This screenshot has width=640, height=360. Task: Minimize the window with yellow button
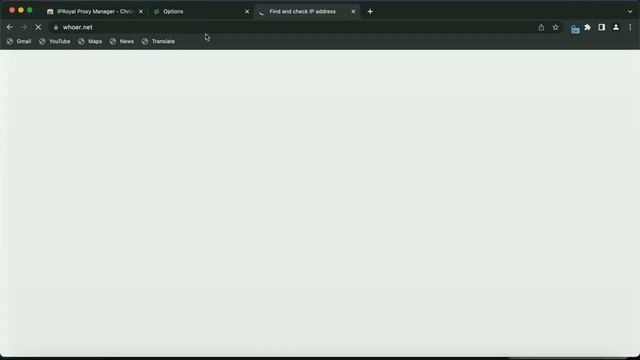pos(21,10)
